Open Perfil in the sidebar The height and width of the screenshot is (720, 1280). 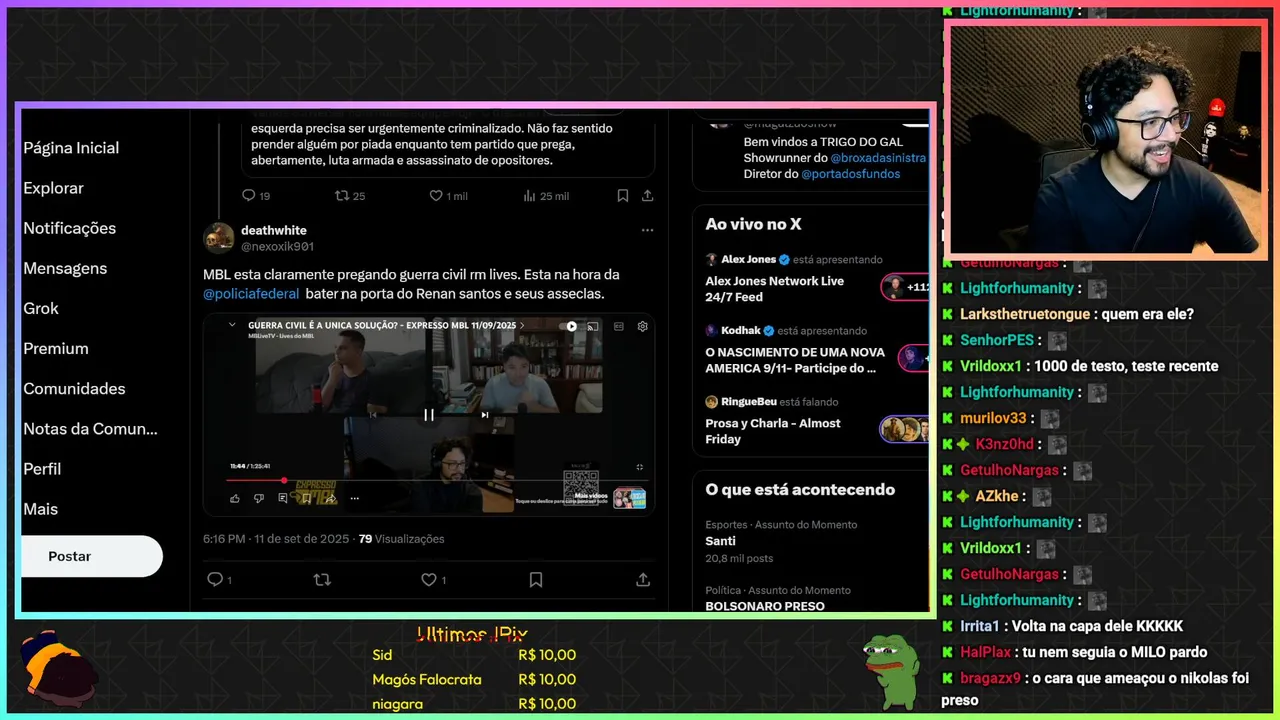(x=42, y=468)
